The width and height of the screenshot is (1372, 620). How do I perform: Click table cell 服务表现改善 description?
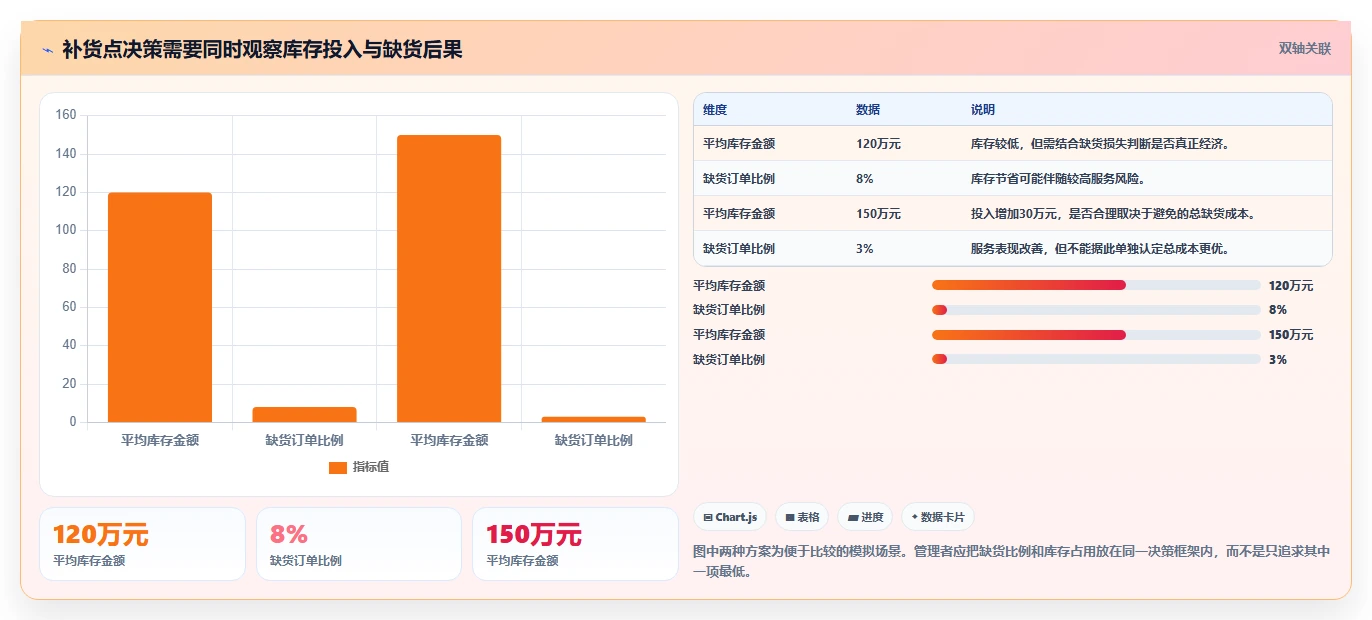click(1100, 249)
